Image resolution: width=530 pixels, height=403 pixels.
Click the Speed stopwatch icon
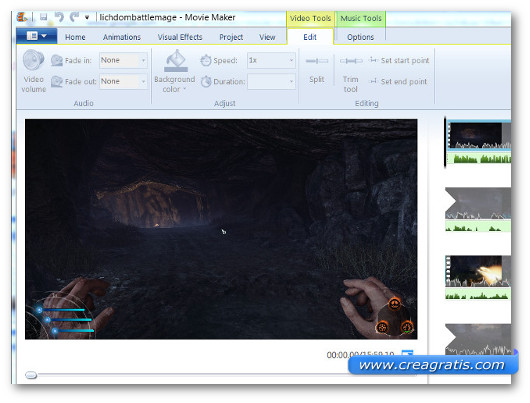(x=206, y=61)
